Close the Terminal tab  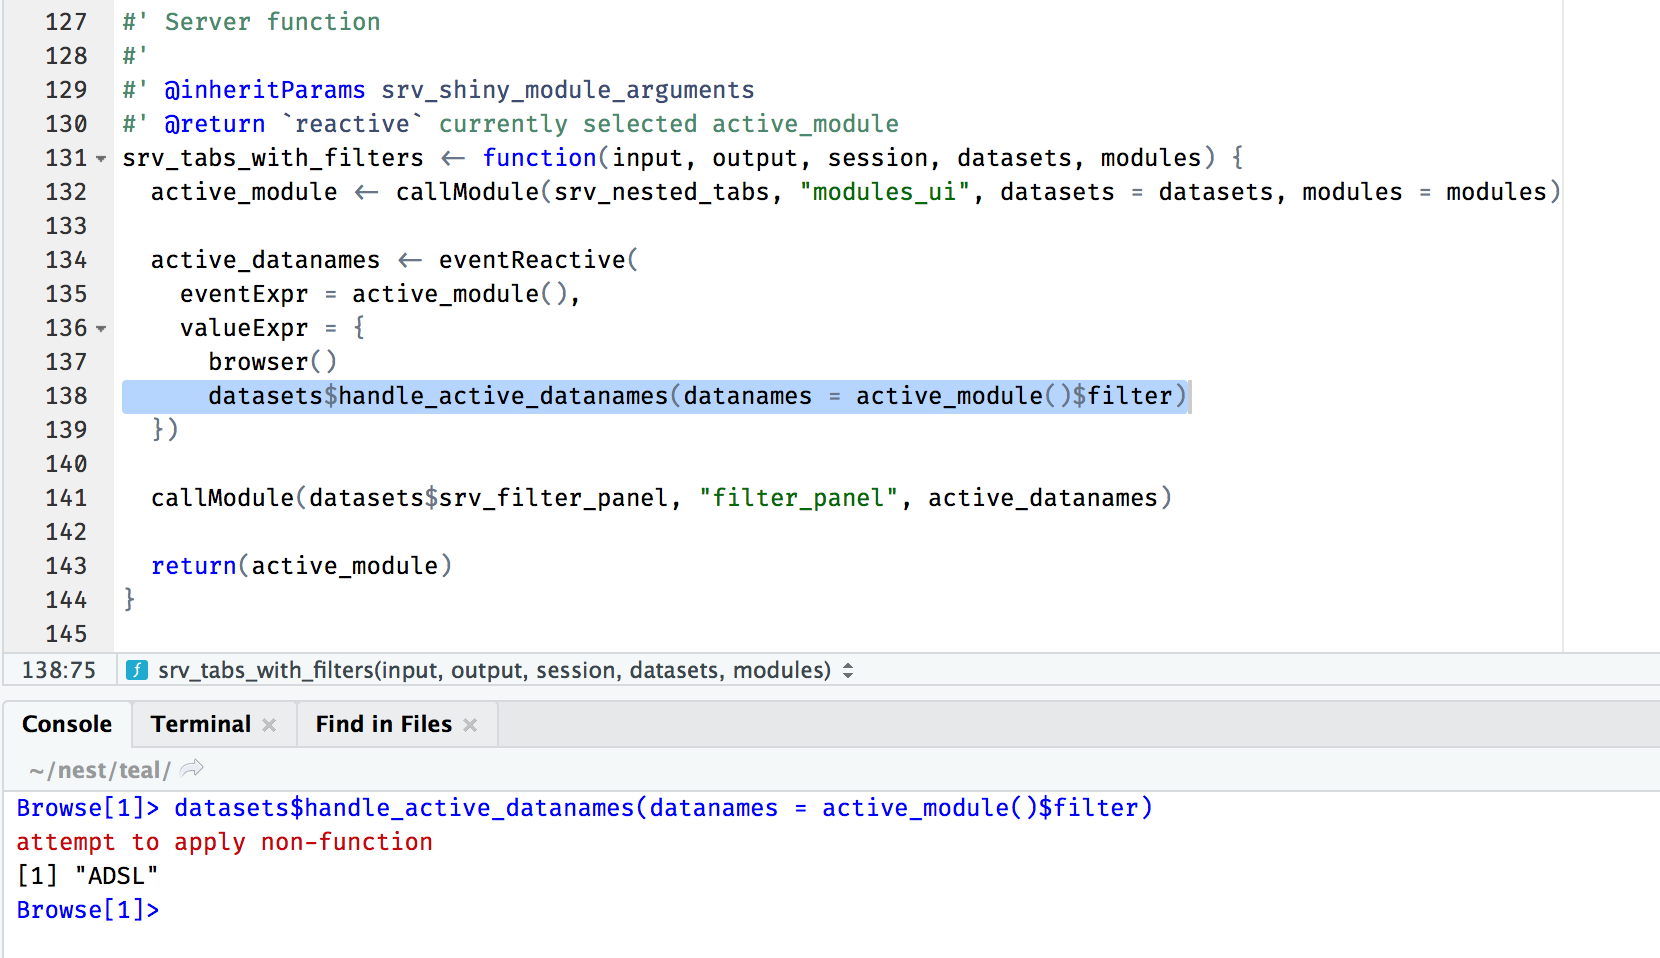[x=268, y=724]
